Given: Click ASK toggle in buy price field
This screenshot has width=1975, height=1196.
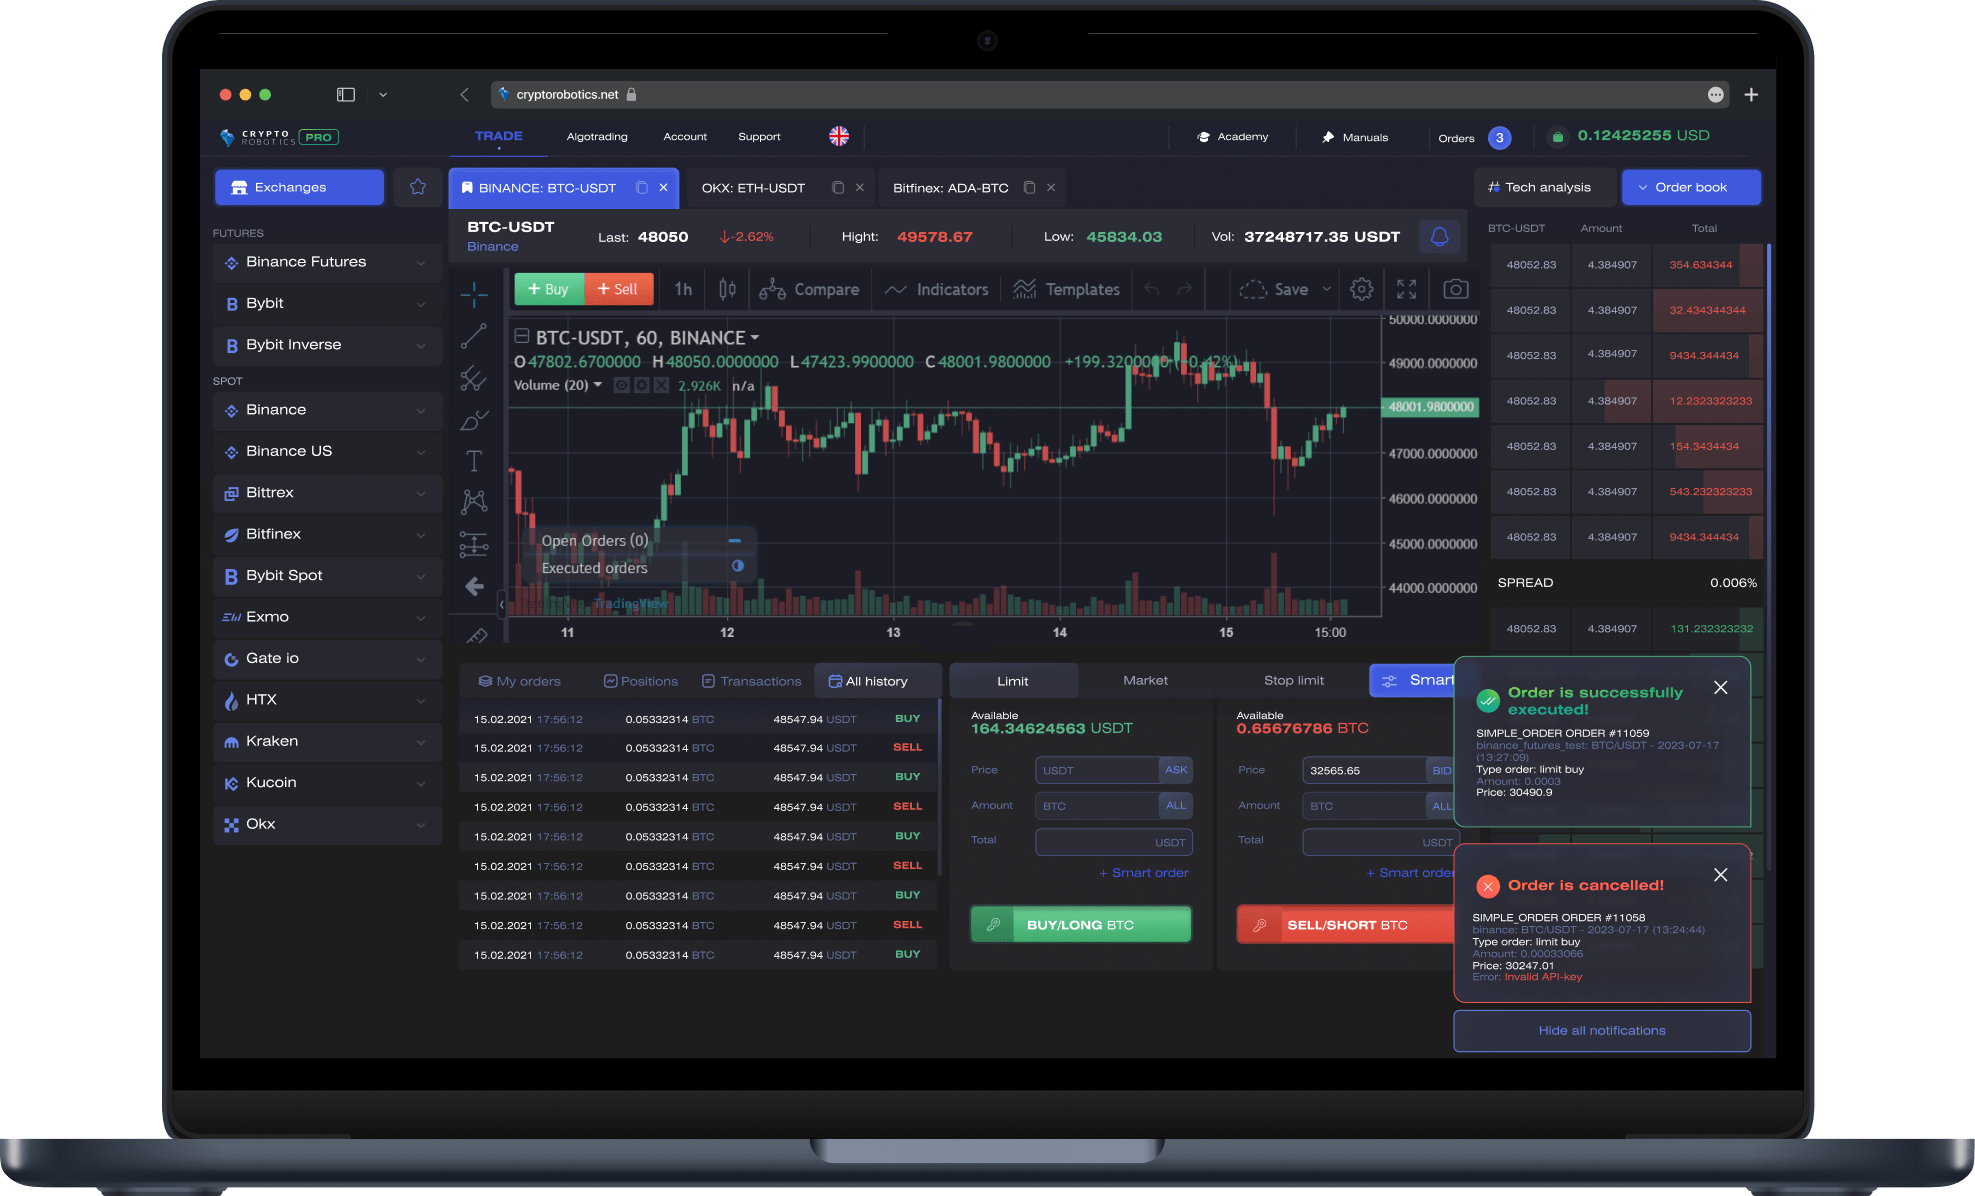Looking at the screenshot, I should tap(1176, 770).
